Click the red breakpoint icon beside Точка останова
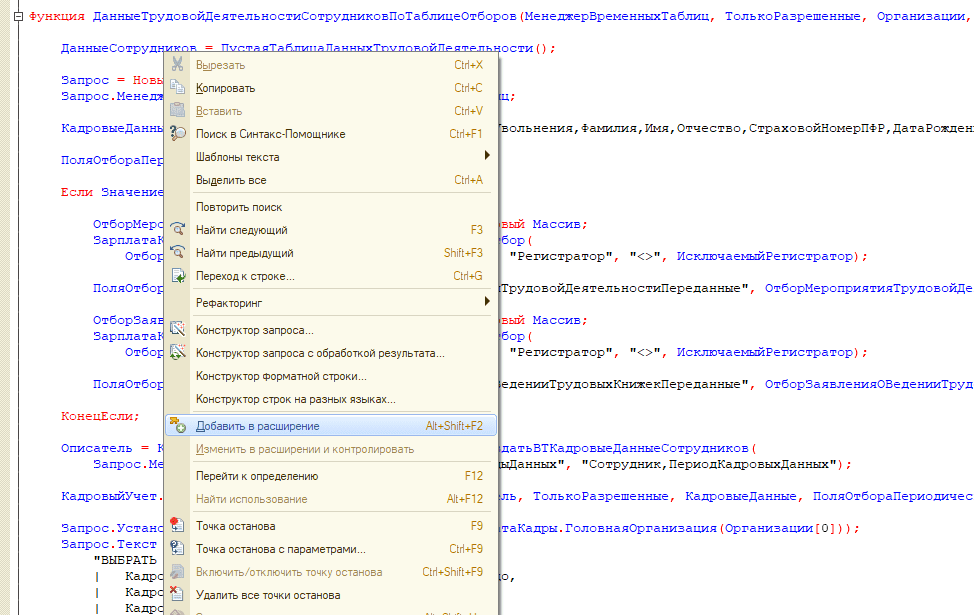The height and width of the screenshot is (615, 974). click(178, 525)
